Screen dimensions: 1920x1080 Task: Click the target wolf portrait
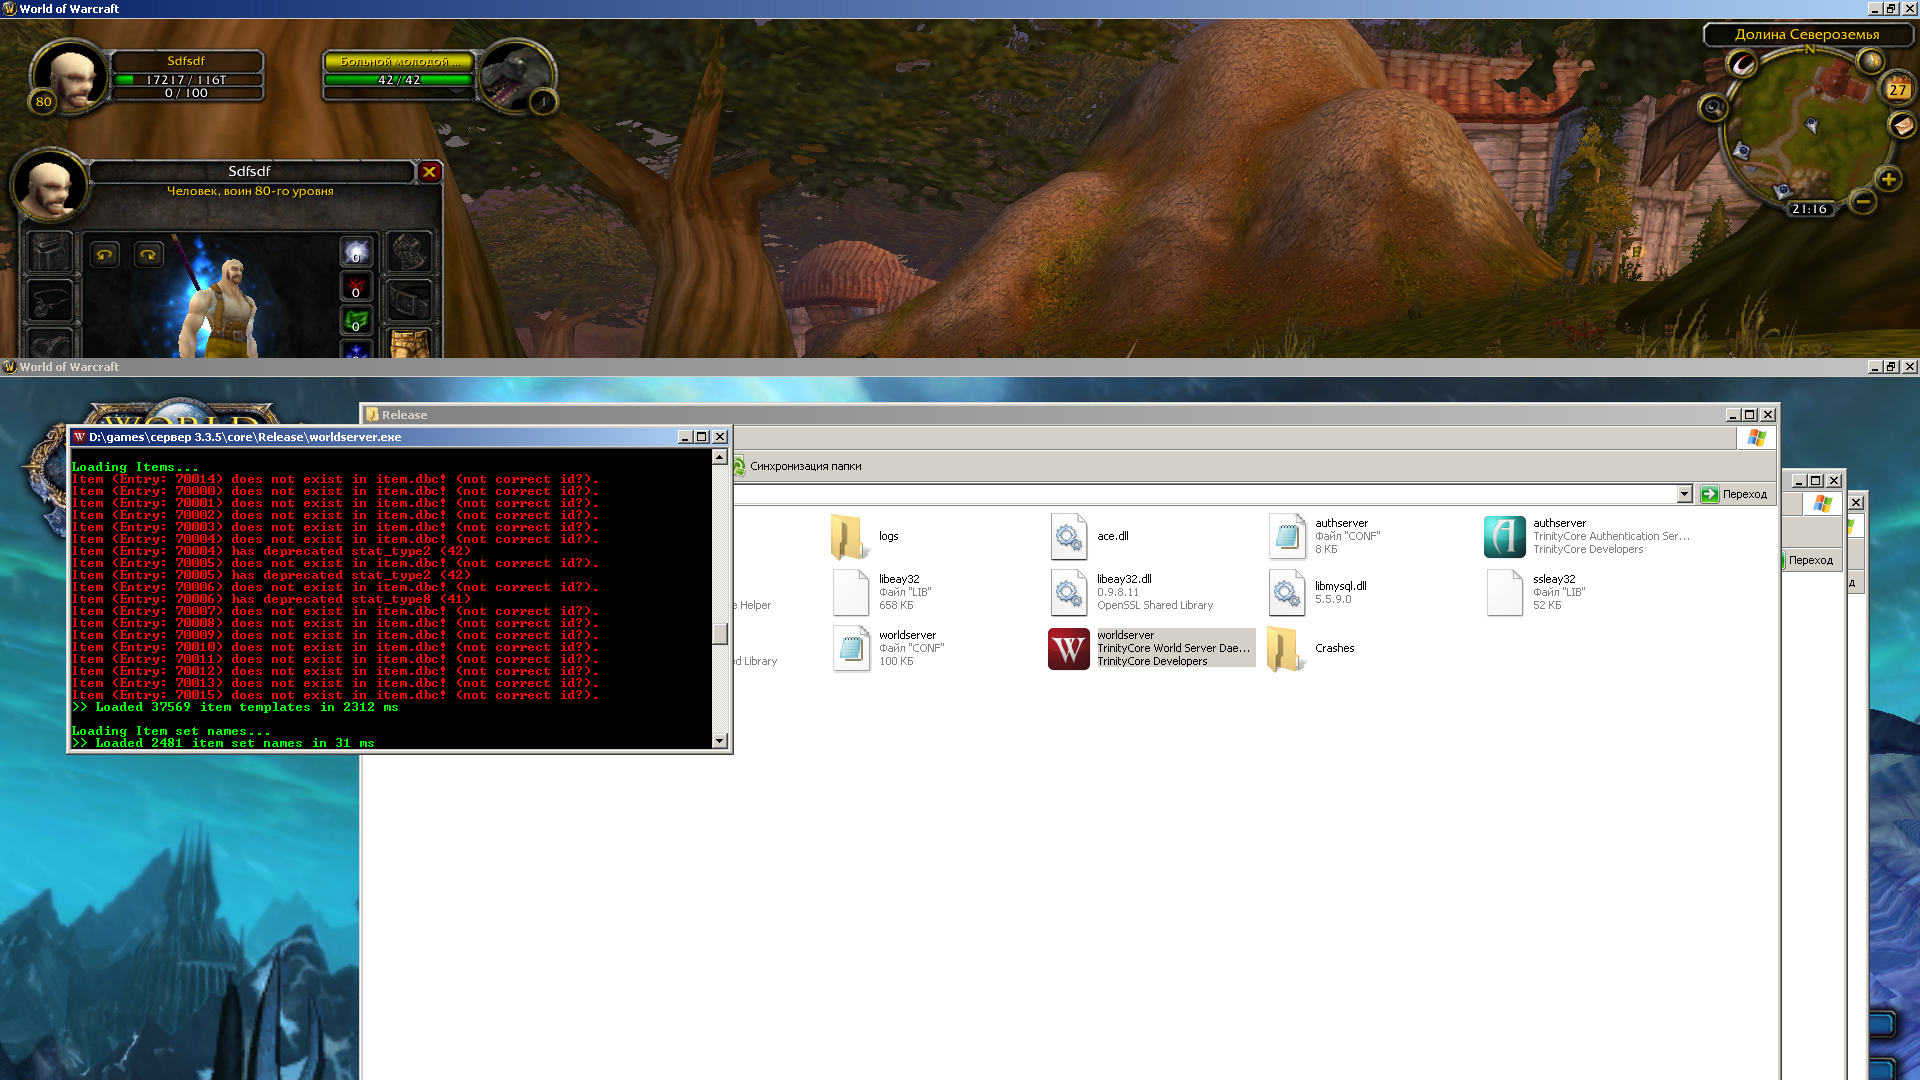pyautogui.click(x=515, y=76)
